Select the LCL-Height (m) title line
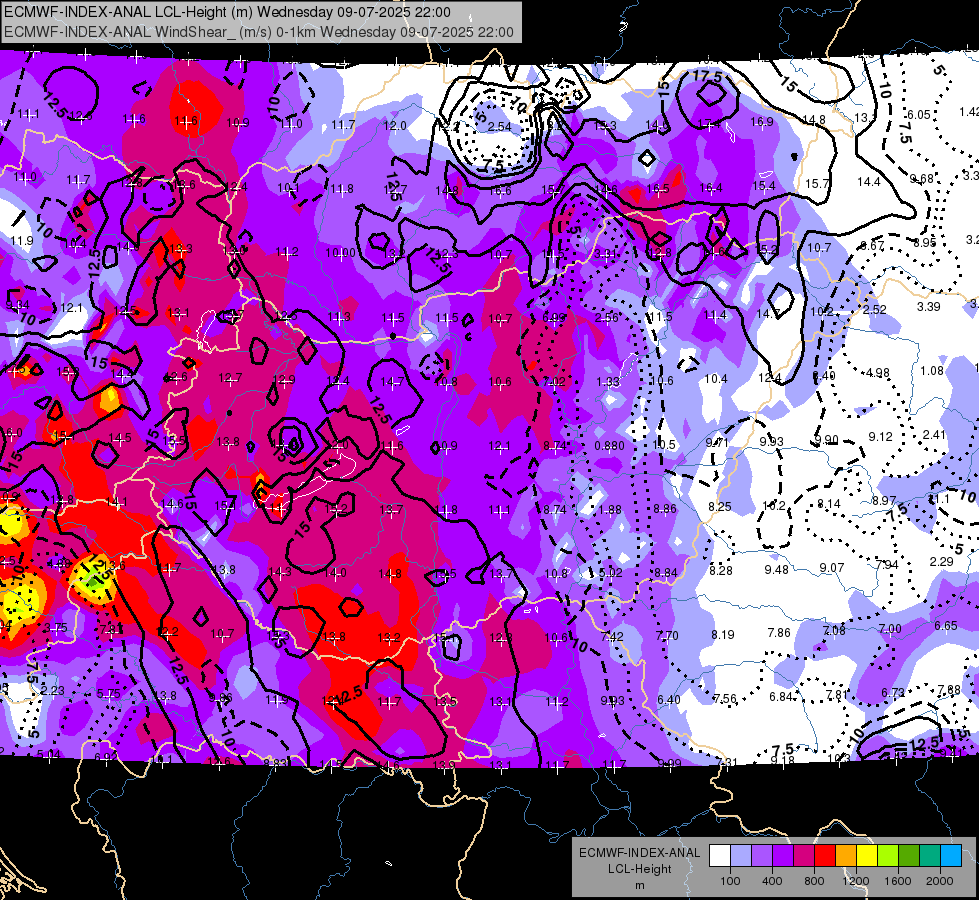 coord(227,12)
